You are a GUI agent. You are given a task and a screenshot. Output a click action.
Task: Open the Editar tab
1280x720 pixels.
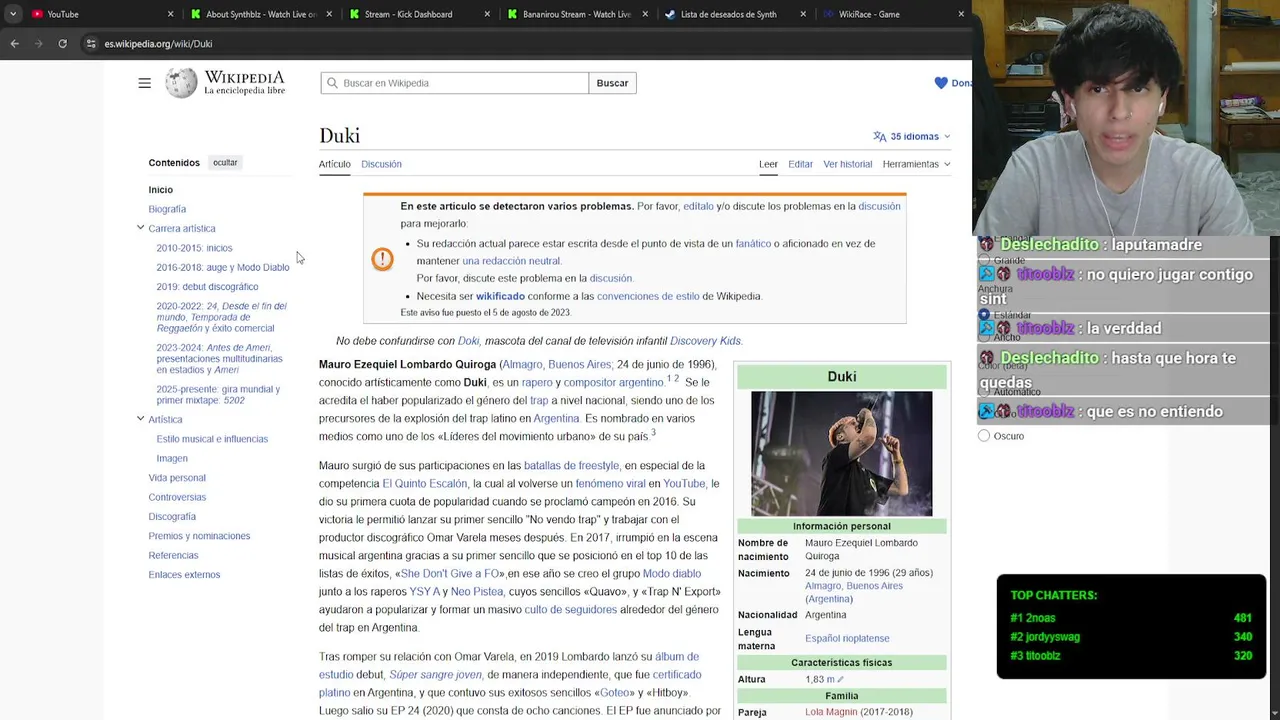tap(800, 164)
